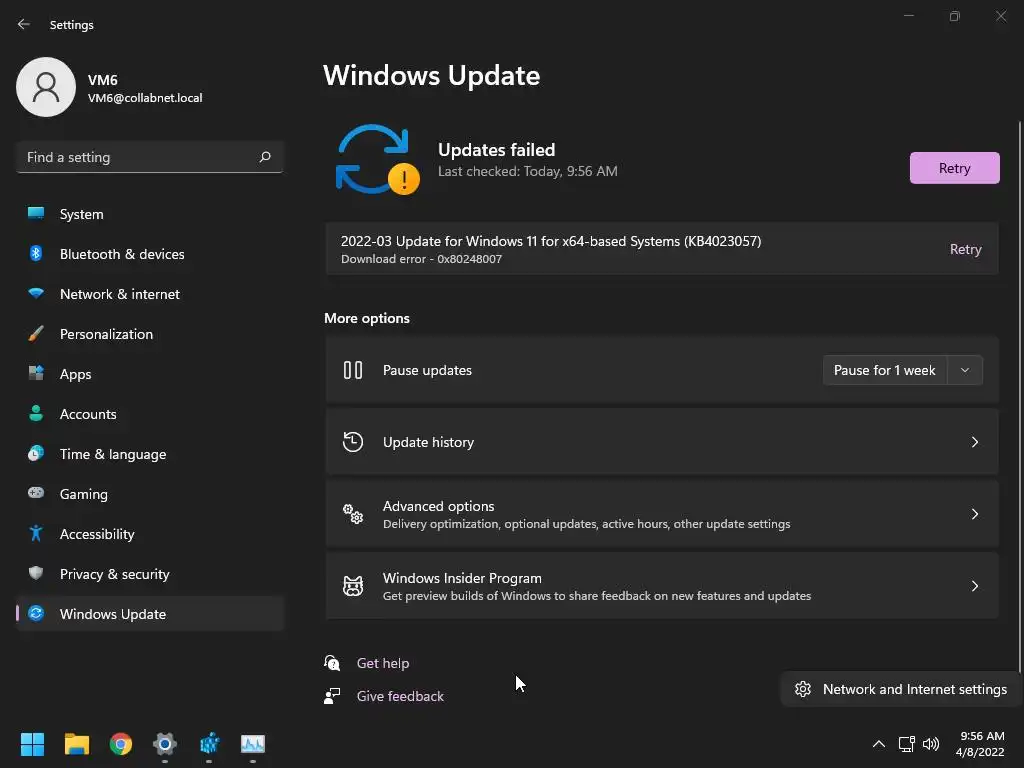
Task: Click the volume speaker tray icon
Action: pyautogui.click(x=931, y=744)
